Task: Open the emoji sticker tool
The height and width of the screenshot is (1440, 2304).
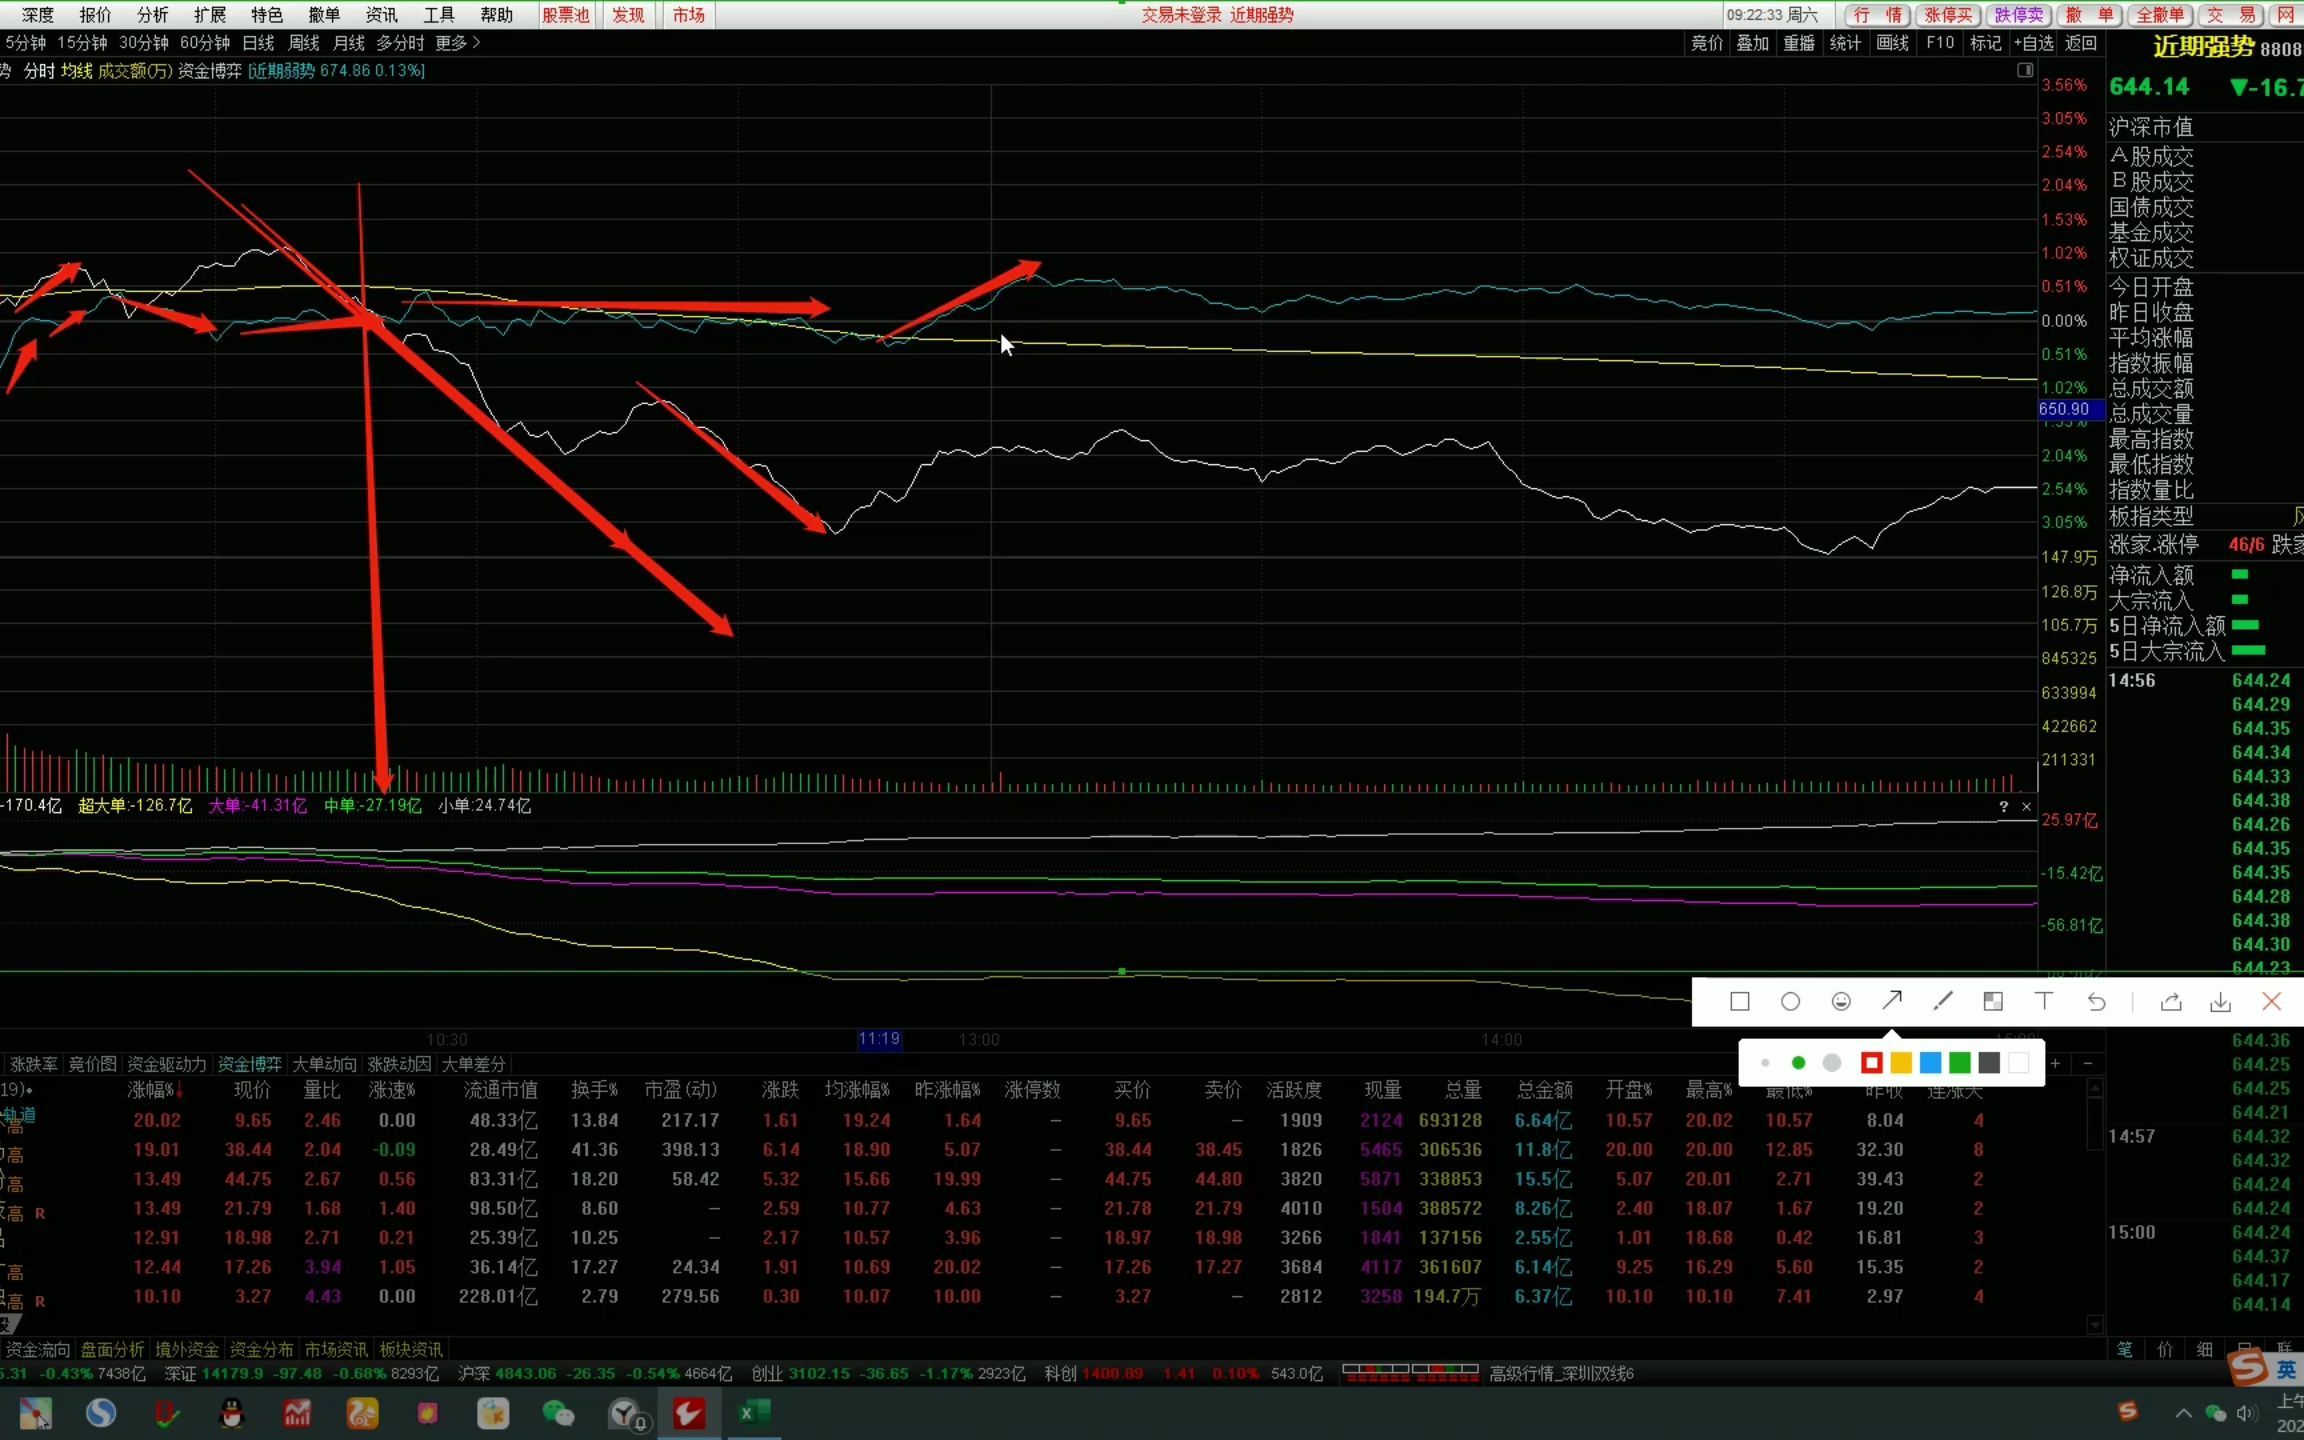Action: click(1841, 1001)
